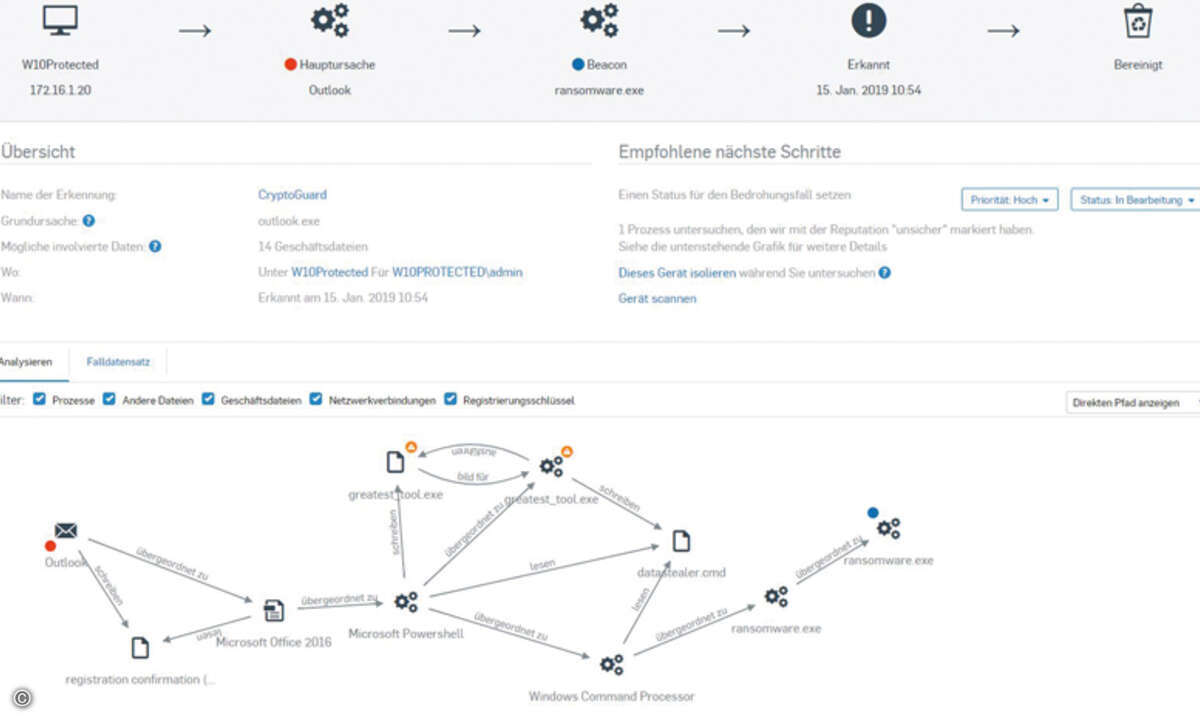Screen dimensions: 1200x720
Task: Toggle the Netzwerkverbindungen filter checkbox
Action: (316, 399)
